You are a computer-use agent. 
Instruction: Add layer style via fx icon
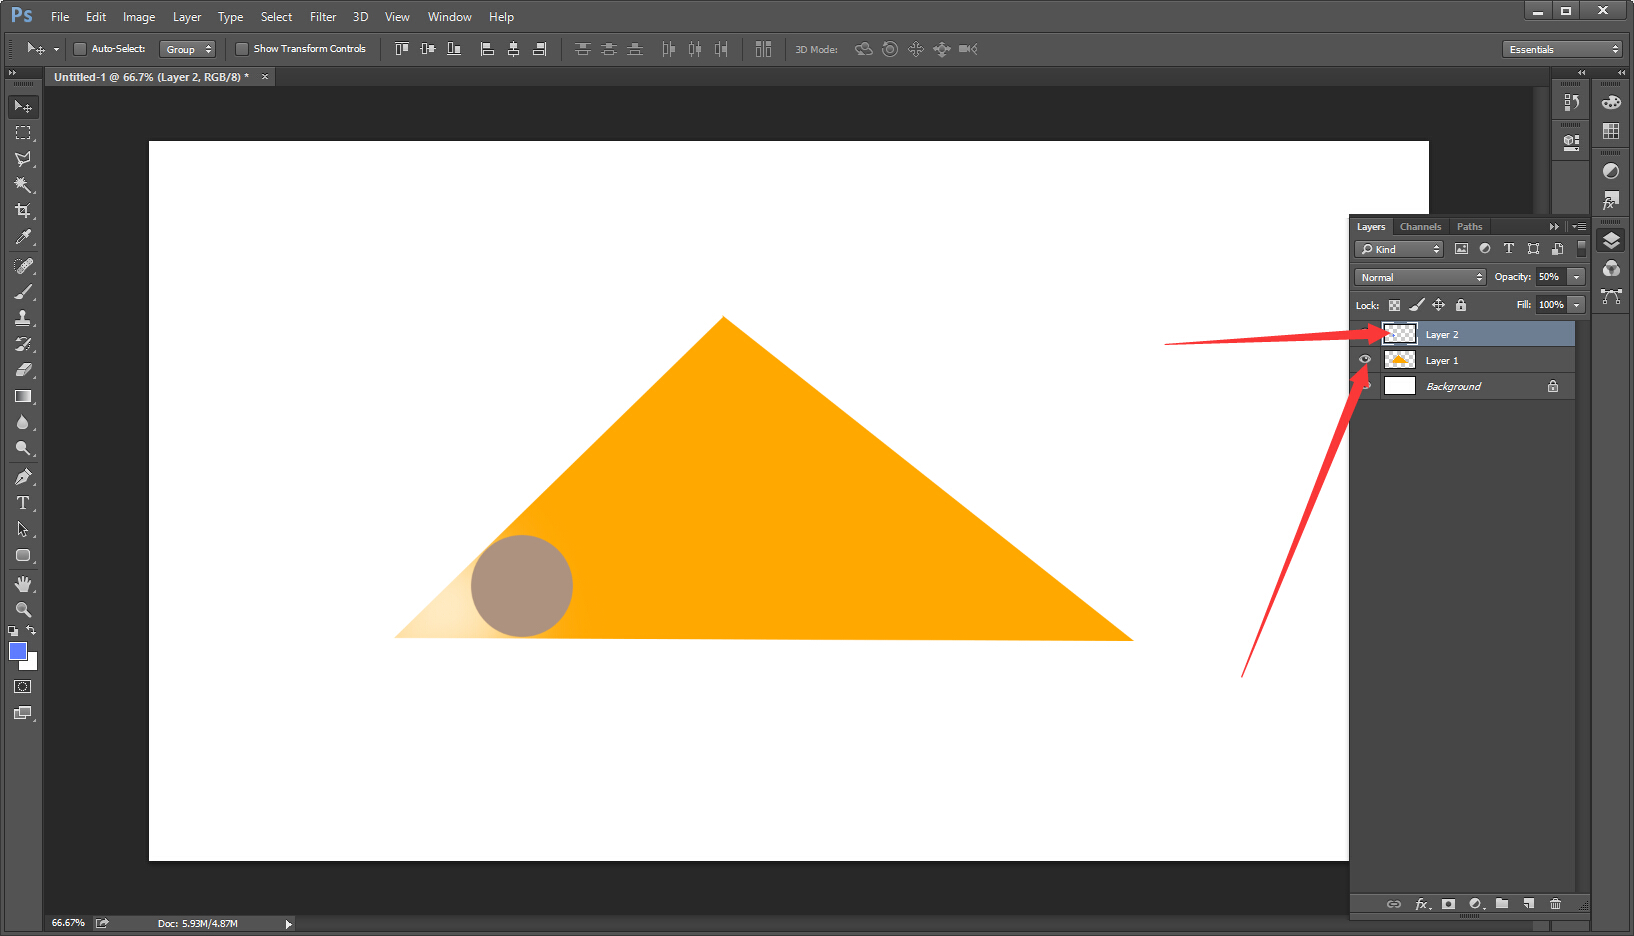point(1422,904)
